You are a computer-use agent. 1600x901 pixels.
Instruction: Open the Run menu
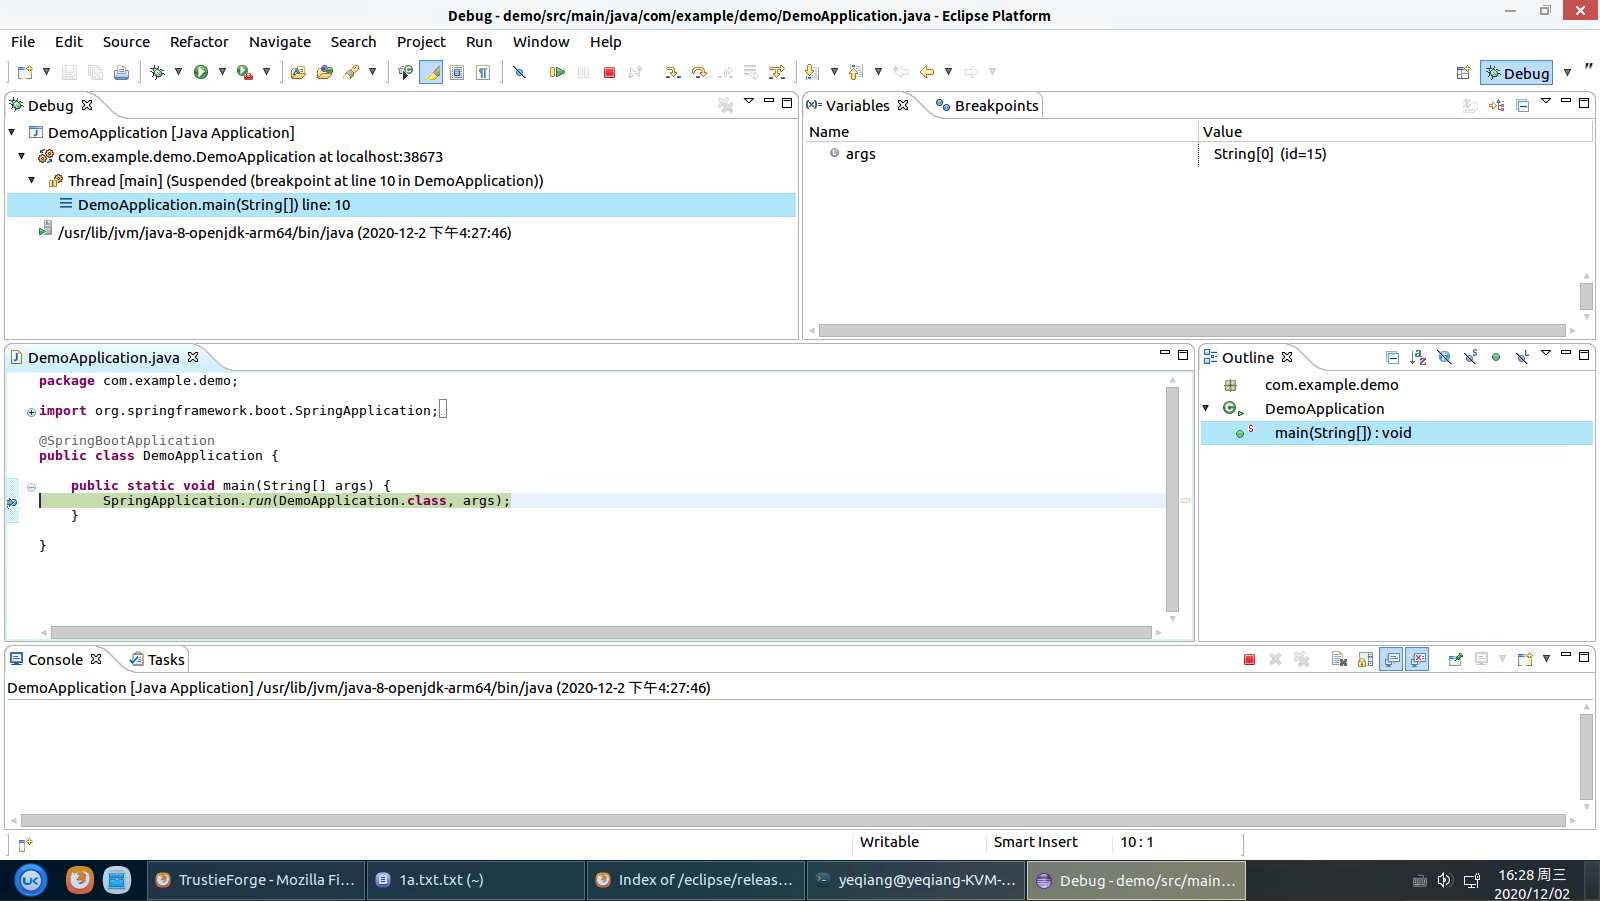point(479,42)
